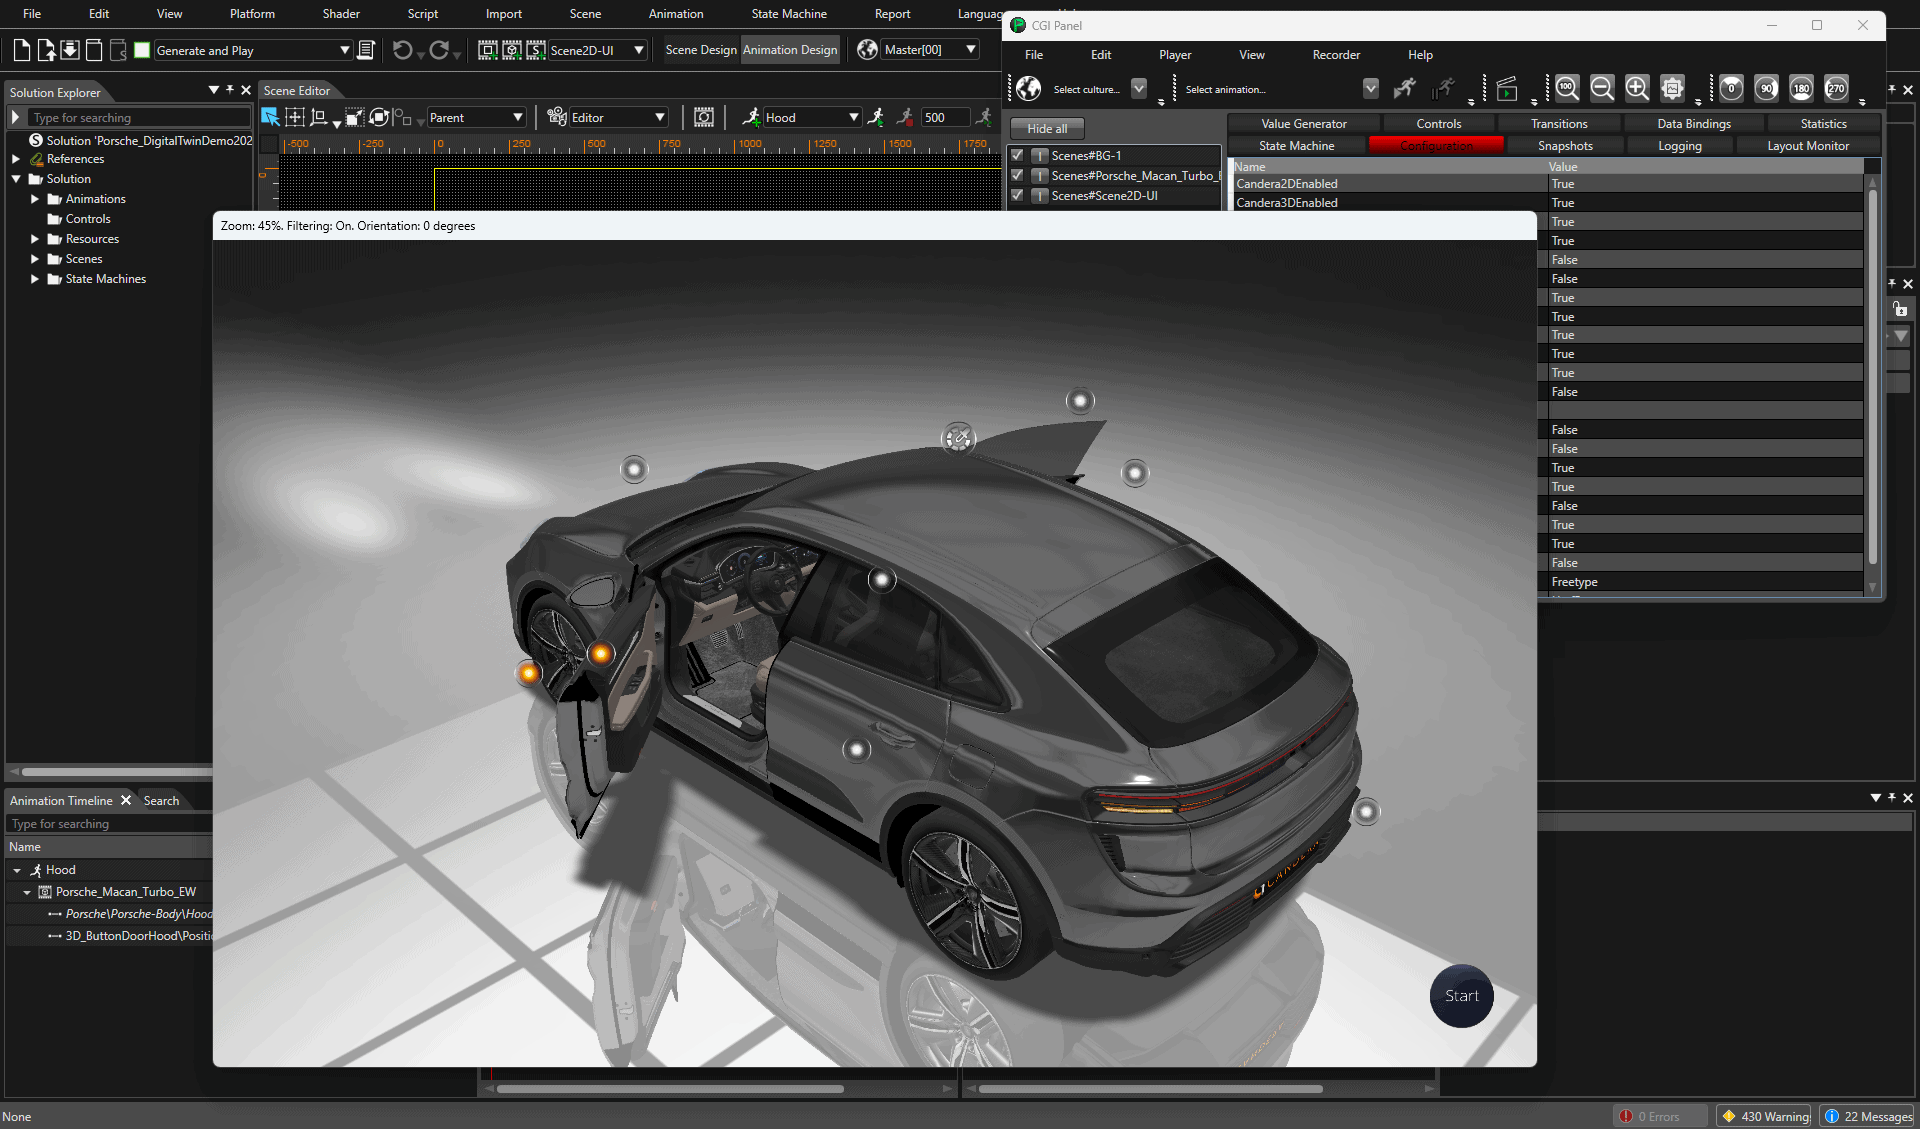1920x1129 pixels.
Task: Open the Shader menu
Action: [341, 14]
